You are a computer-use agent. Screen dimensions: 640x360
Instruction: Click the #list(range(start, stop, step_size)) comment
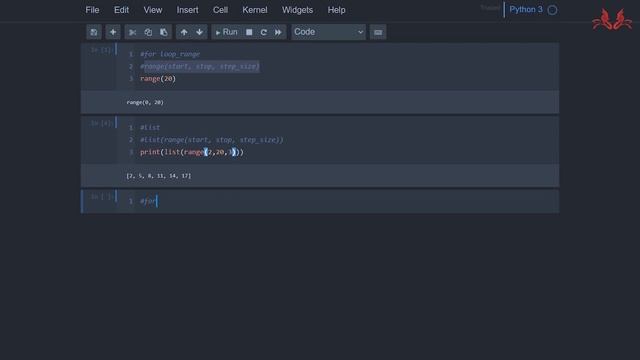pyautogui.click(x=211, y=140)
